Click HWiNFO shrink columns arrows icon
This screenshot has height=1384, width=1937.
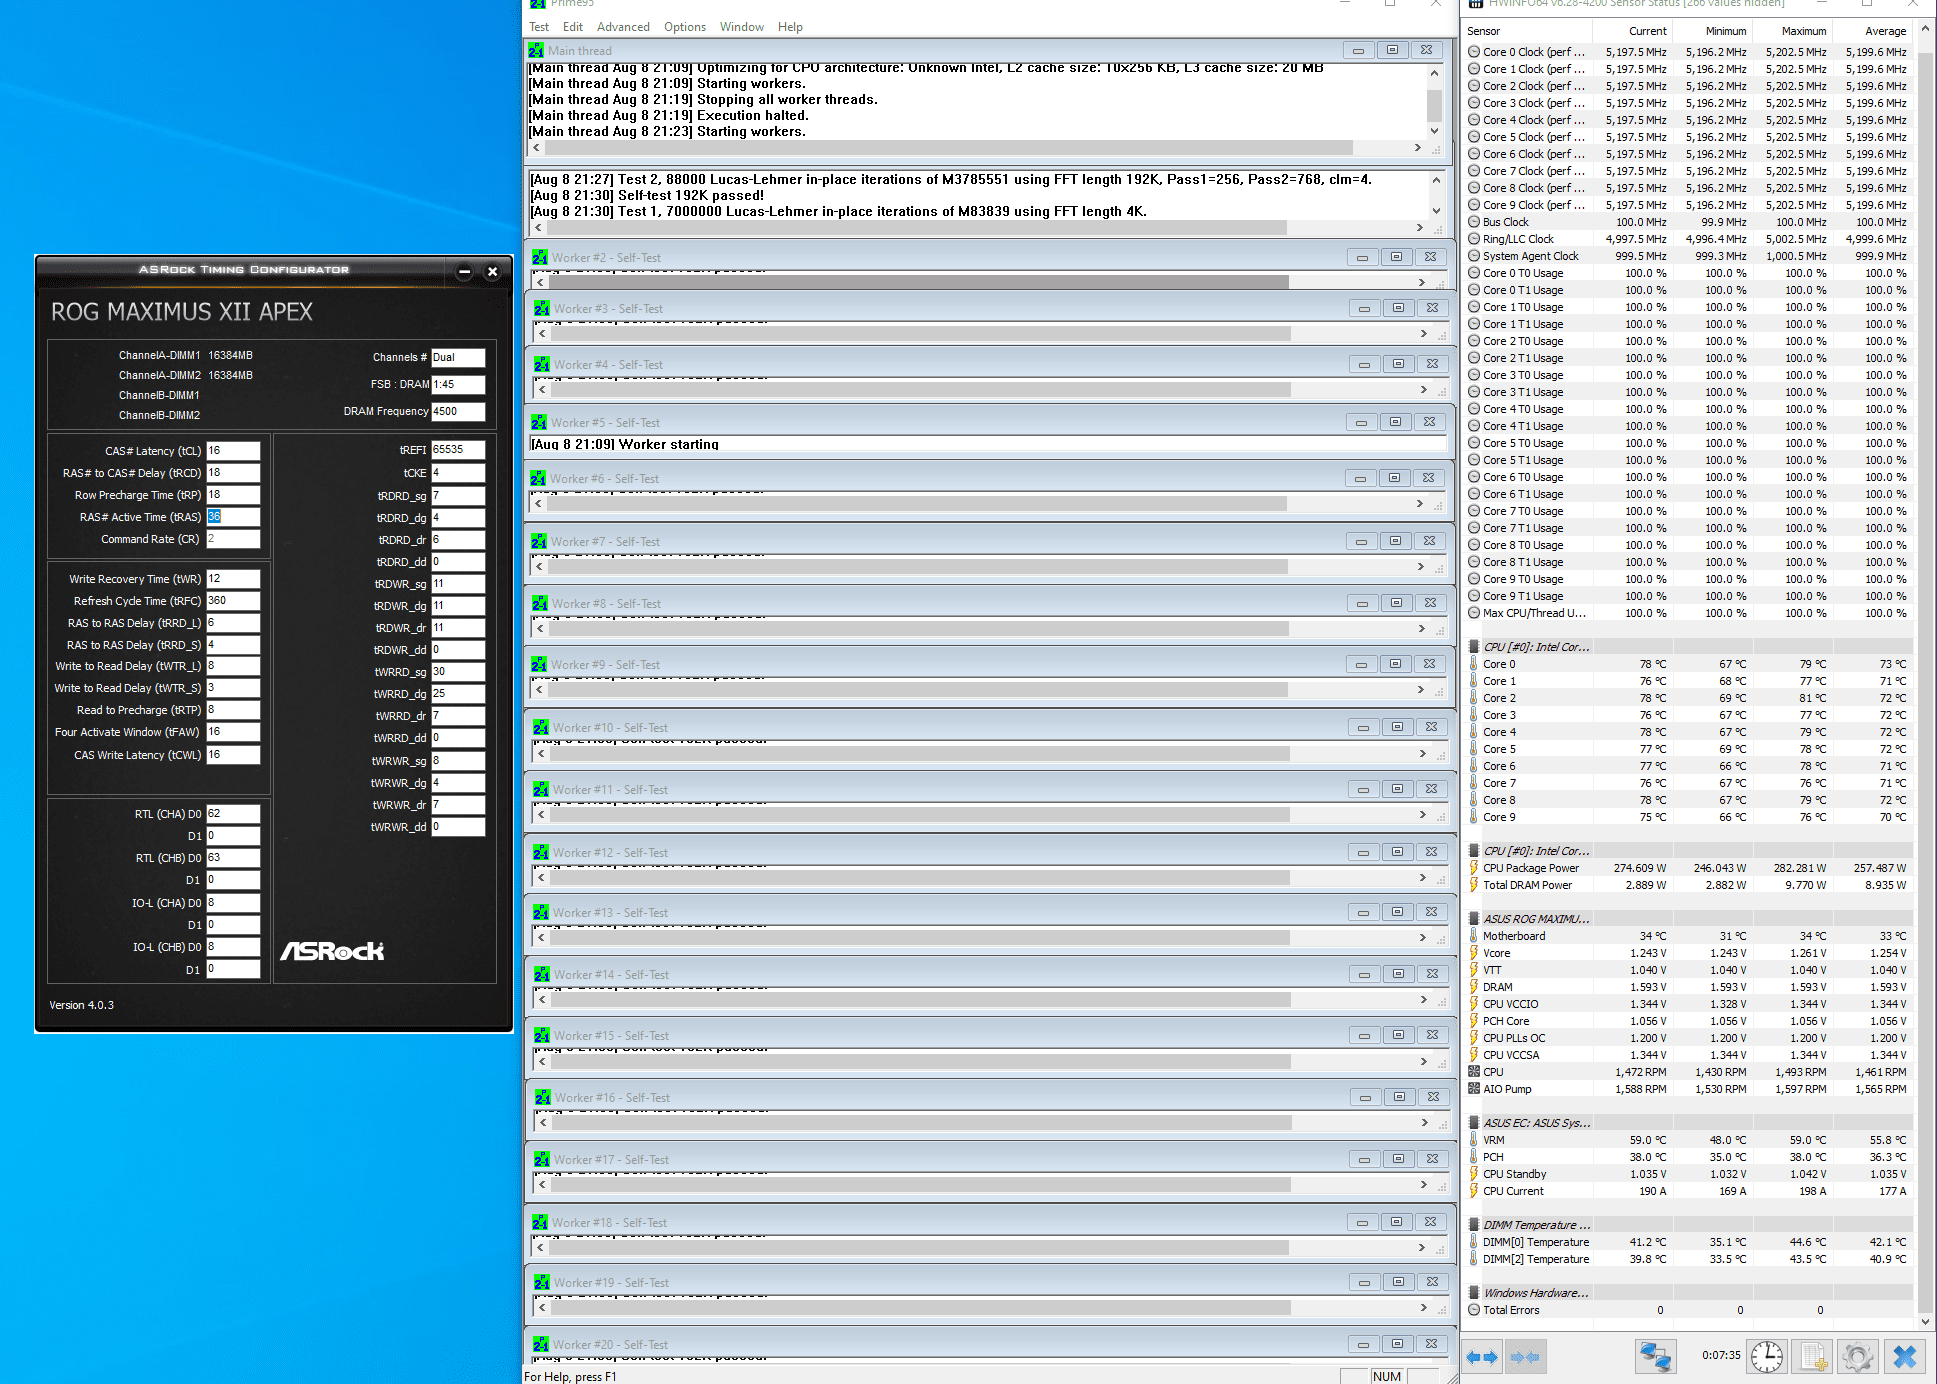pos(1525,1357)
